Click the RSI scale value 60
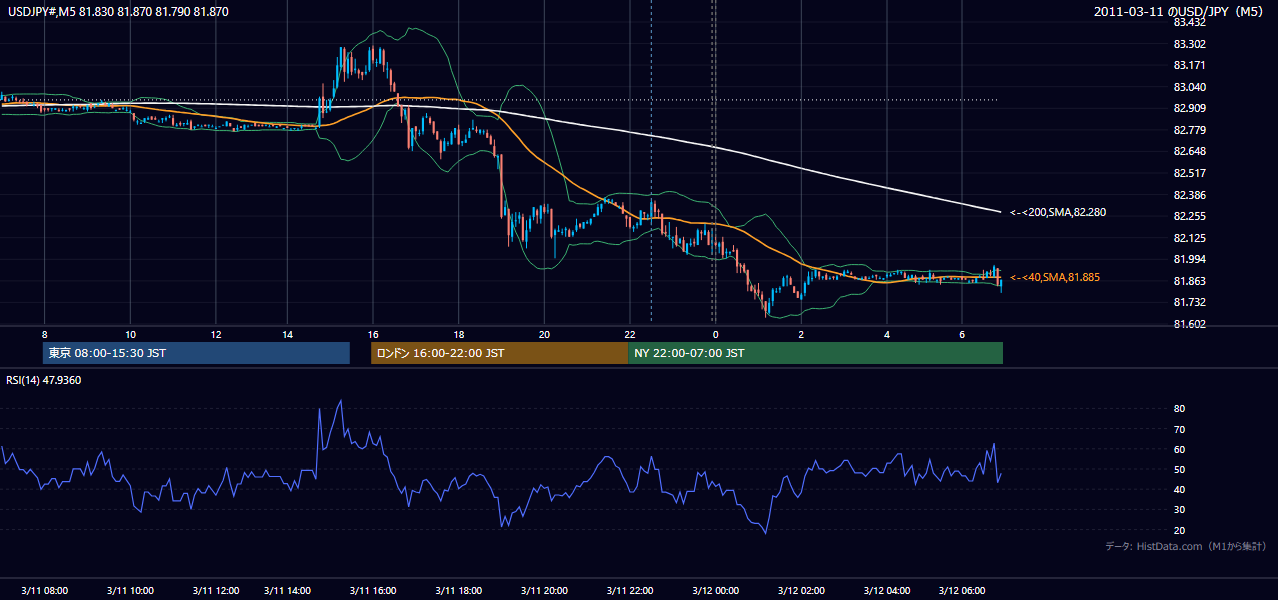1278x600 pixels. pyautogui.click(x=1179, y=449)
